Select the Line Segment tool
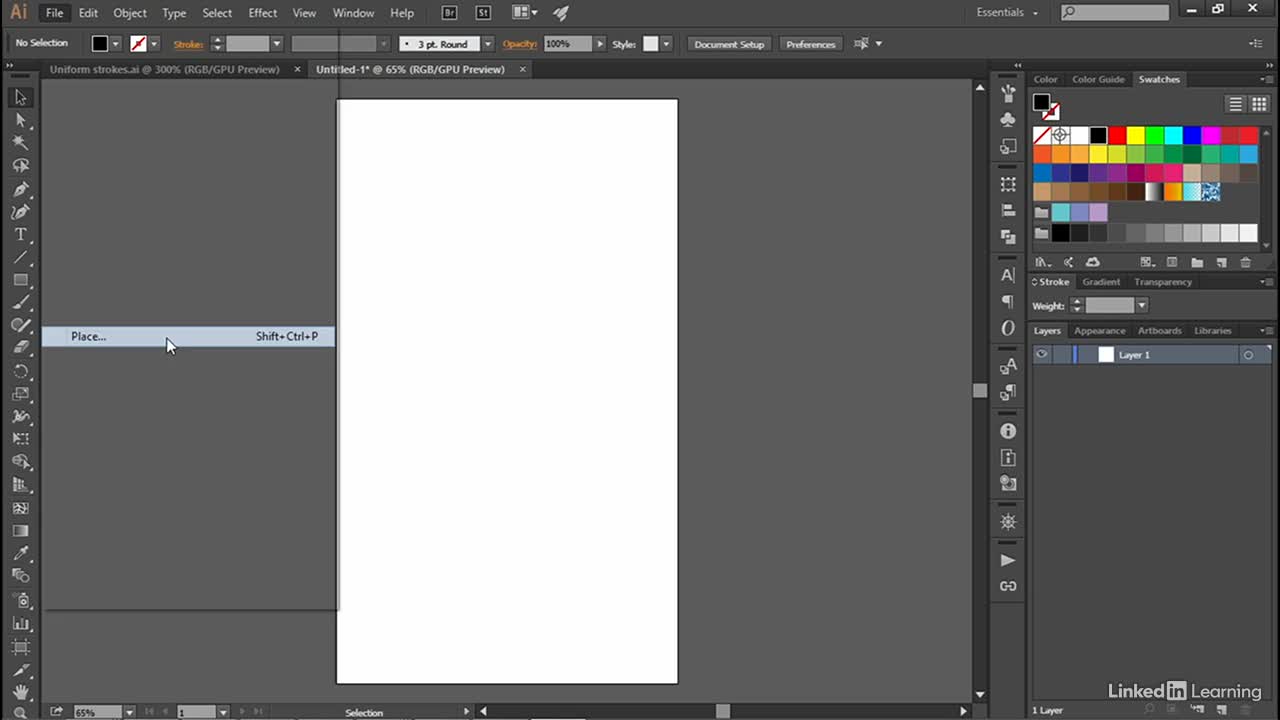Viewport: 1280px width, 720px height. pos(20,258)
